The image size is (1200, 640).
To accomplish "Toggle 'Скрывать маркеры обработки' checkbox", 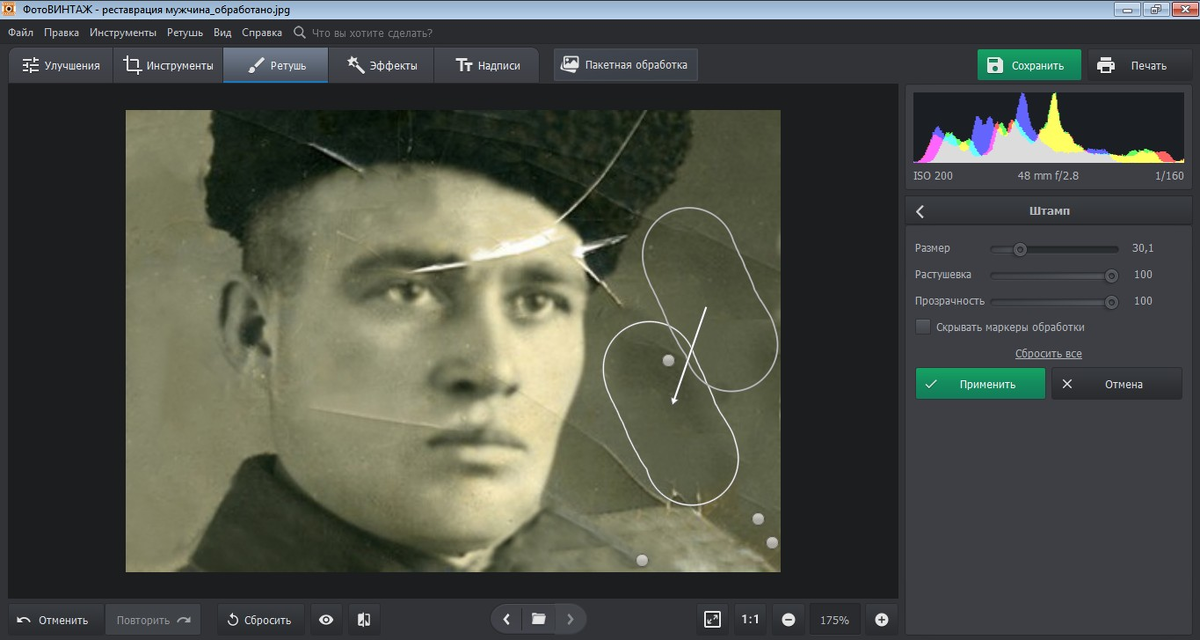I will [923, 327].
